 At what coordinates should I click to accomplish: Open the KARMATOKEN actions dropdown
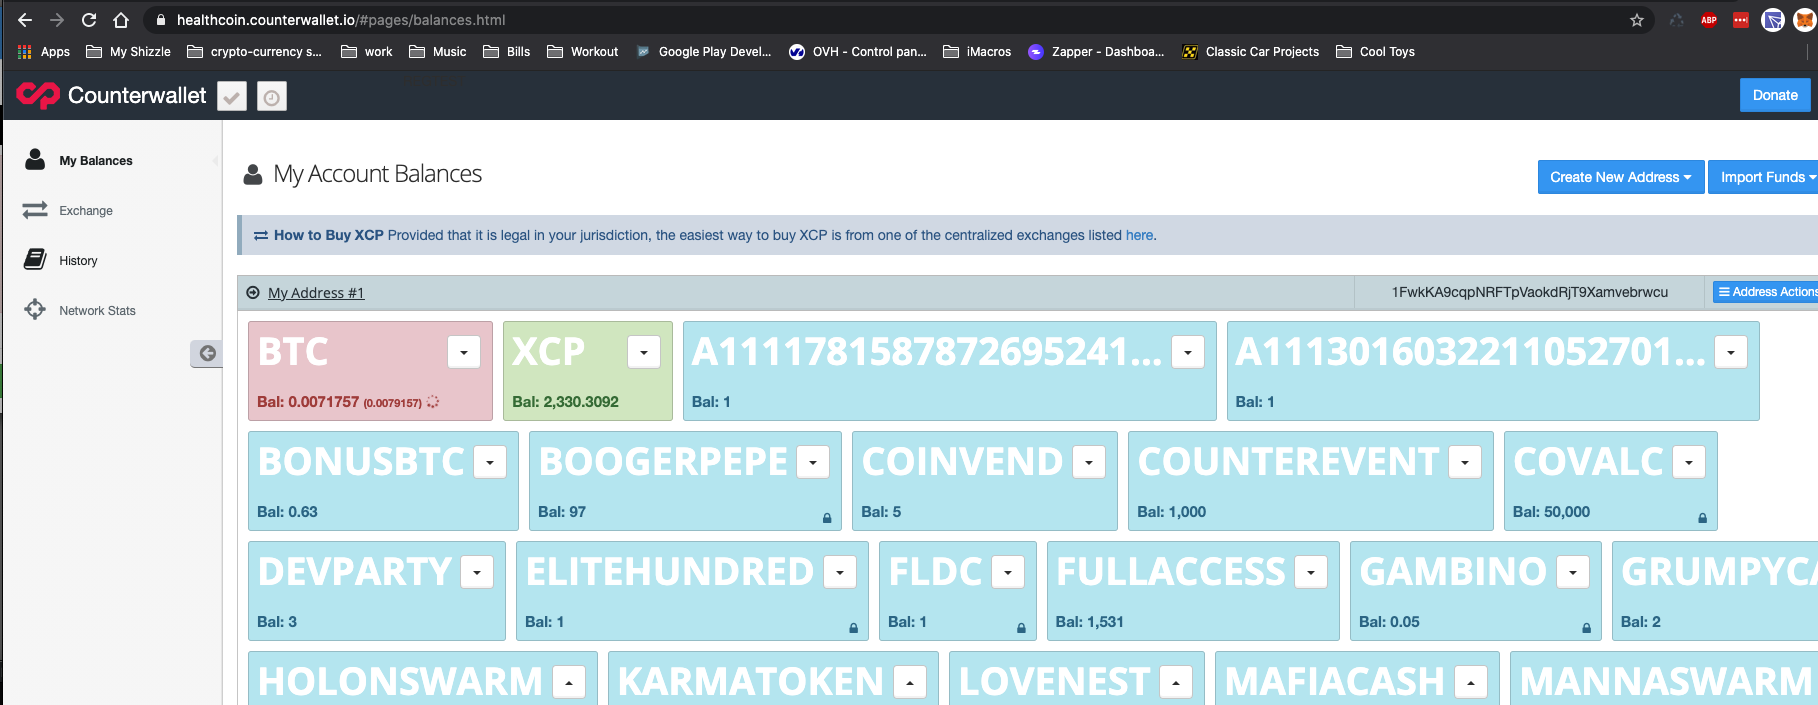[x=910, y=682]
